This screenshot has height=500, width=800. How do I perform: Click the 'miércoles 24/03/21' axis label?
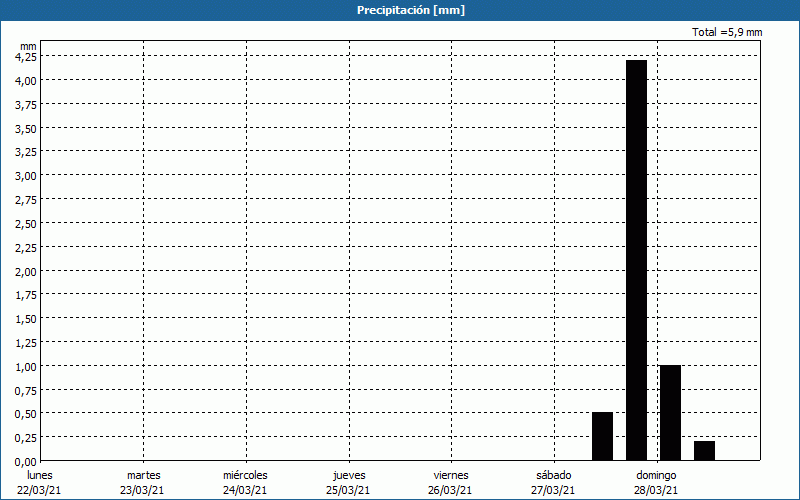point(245,483)
